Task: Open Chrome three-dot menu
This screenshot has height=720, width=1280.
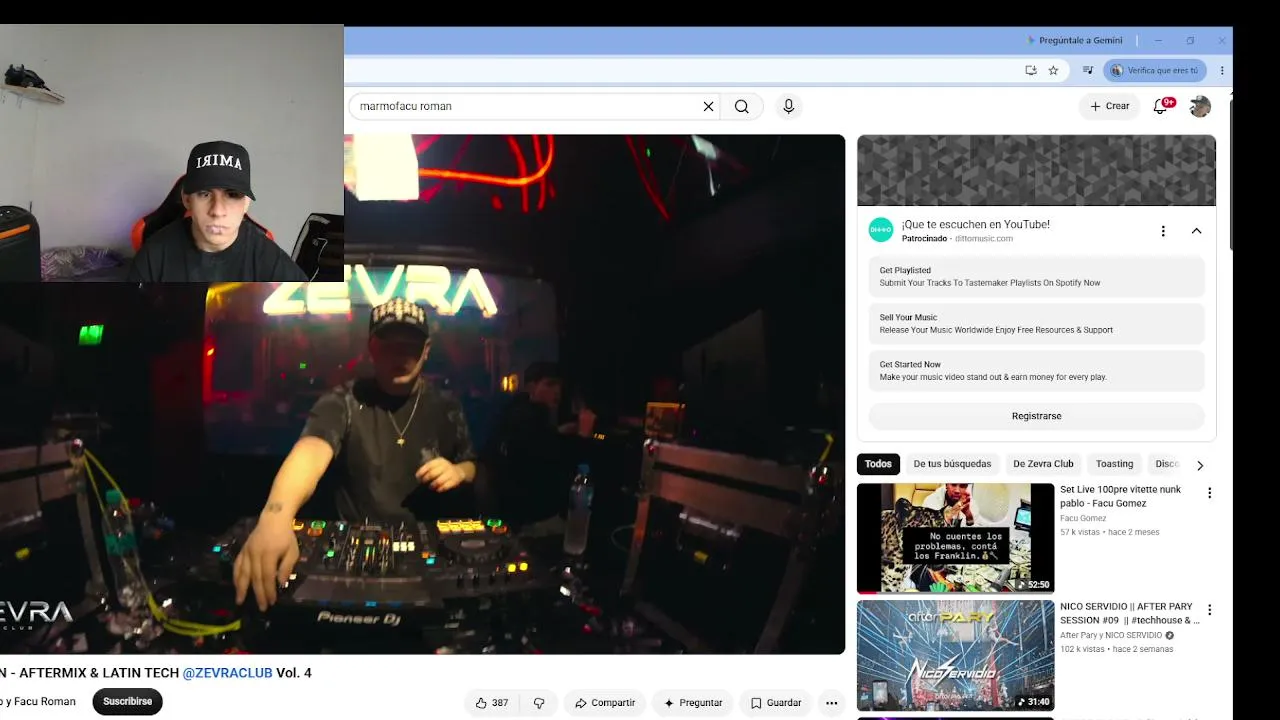Action: click(1222, 70)
